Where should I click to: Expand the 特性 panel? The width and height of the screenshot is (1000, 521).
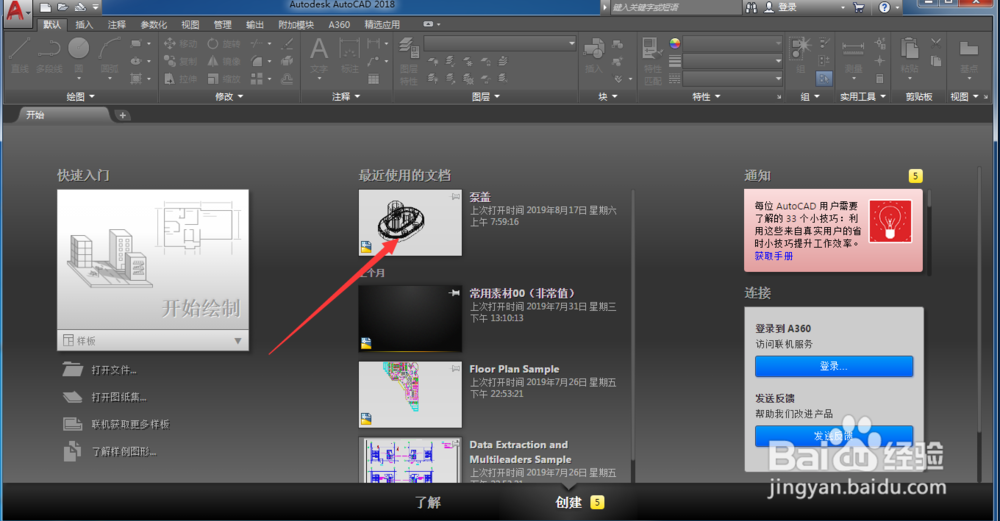point(707,96)
